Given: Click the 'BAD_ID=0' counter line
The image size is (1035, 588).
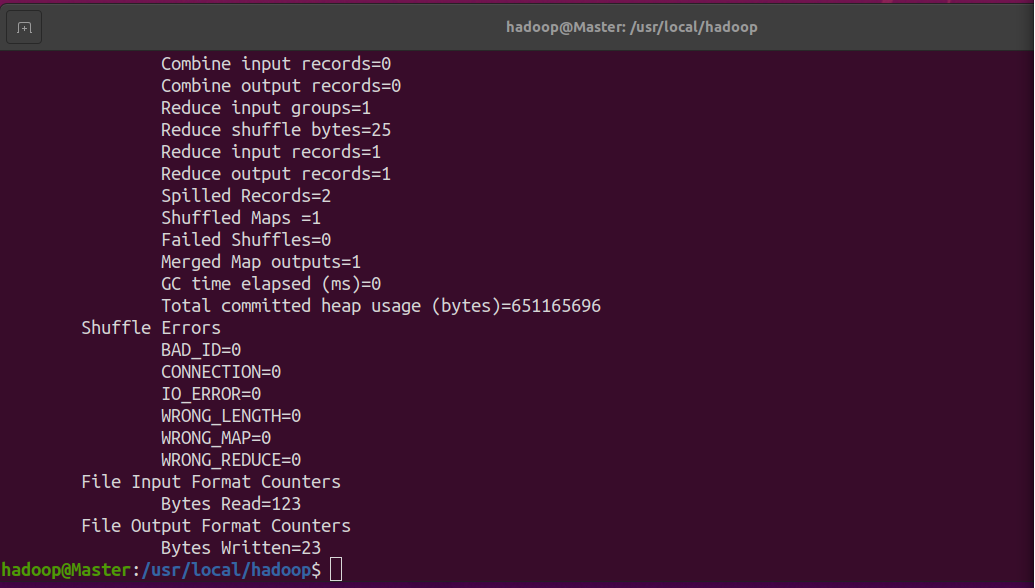Looking at the screenshot, I should pyautogui.click(x=201, y=350).
